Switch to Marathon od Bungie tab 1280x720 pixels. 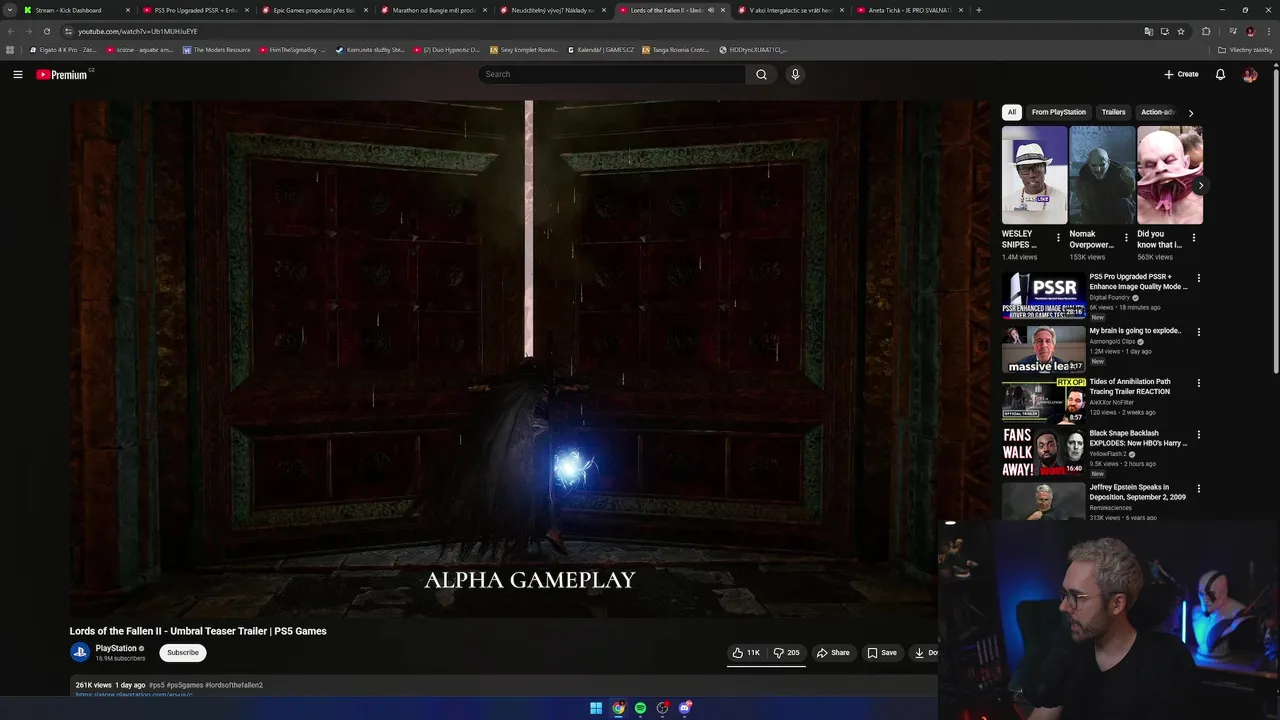432,10
